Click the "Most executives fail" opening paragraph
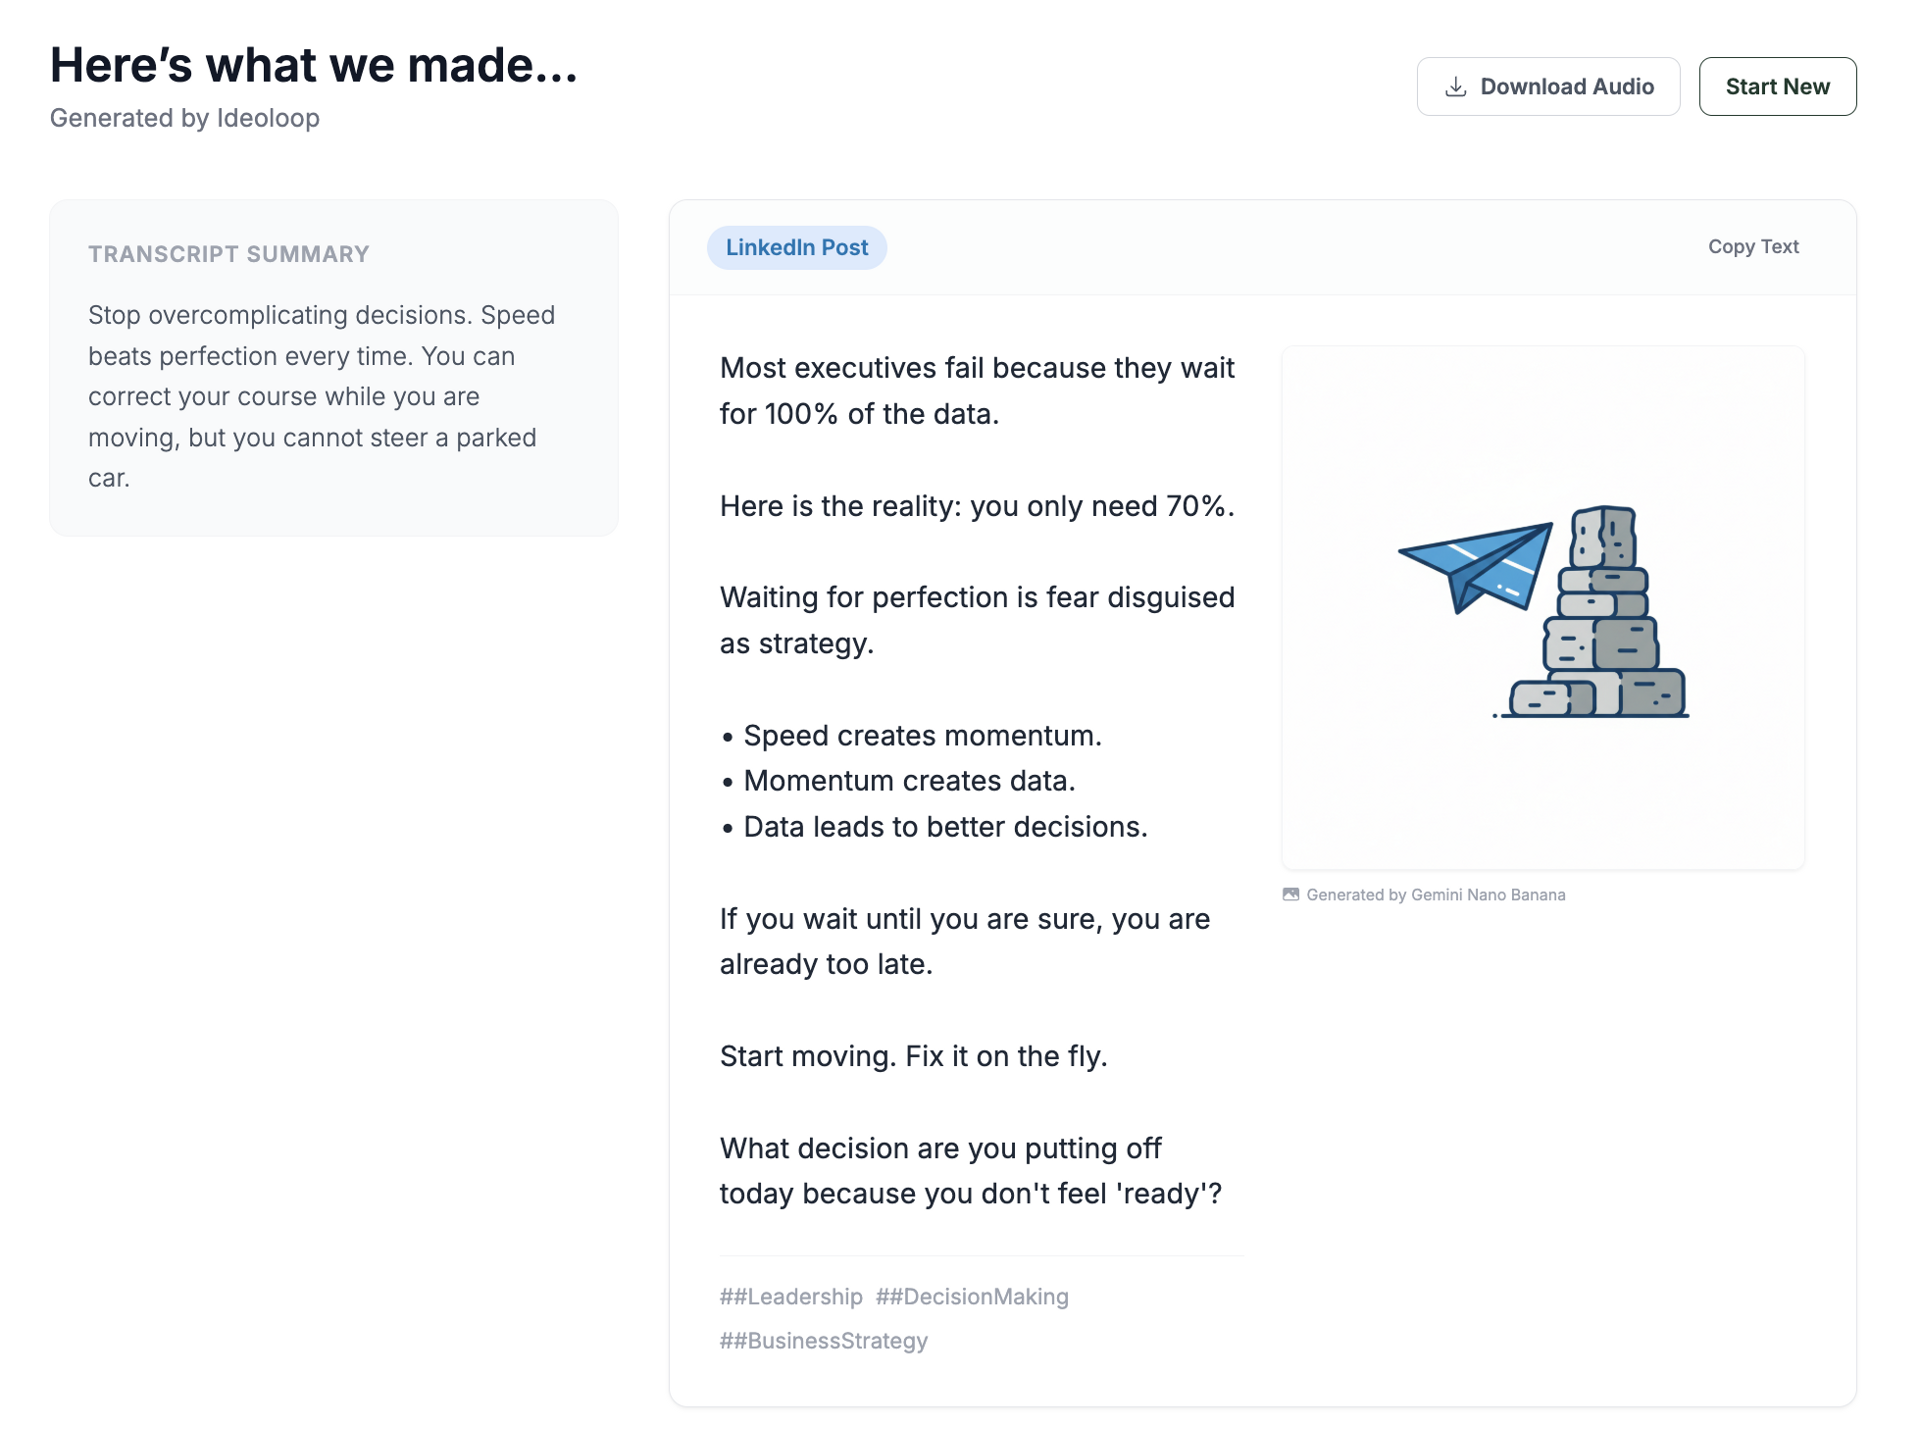The image size is (1920, 1435). coord(976,390)
